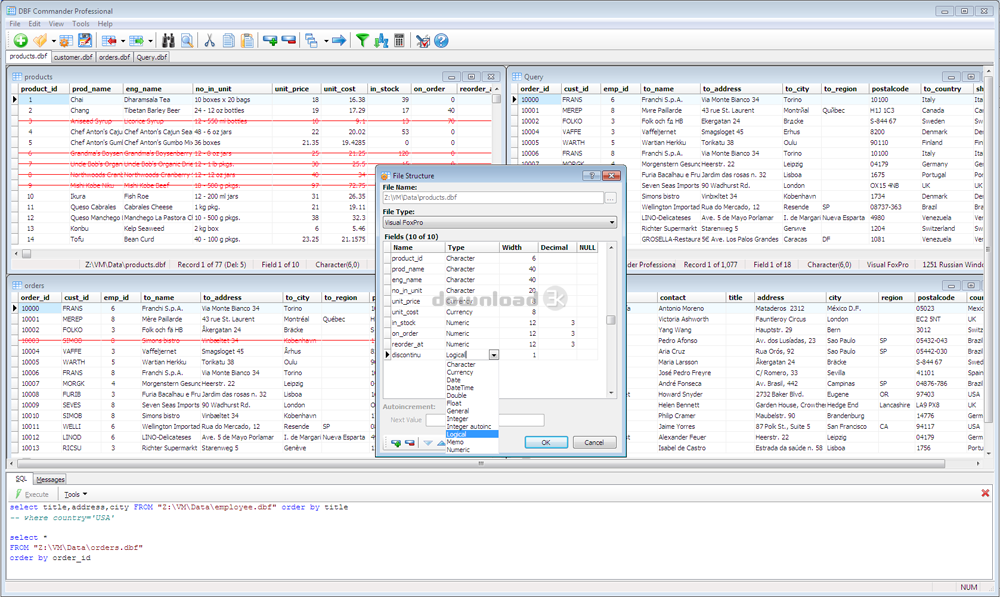
Task: Click the postalcode column header in Query window
Action: pos(894,89)
